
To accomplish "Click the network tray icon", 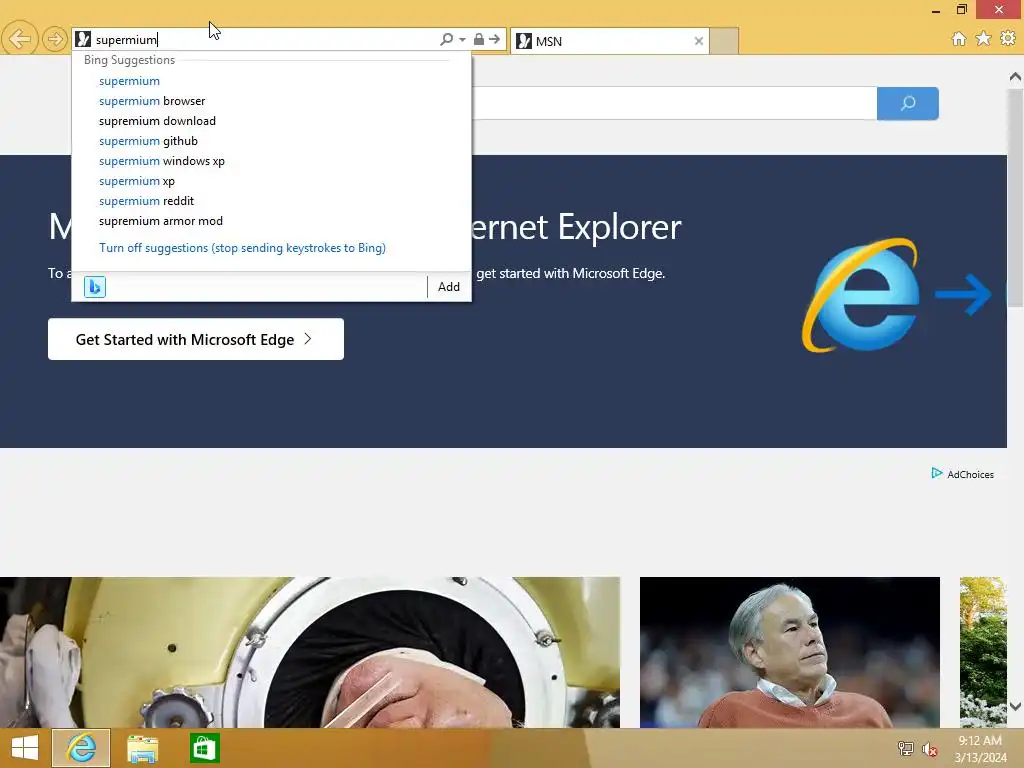I will 906,748.
